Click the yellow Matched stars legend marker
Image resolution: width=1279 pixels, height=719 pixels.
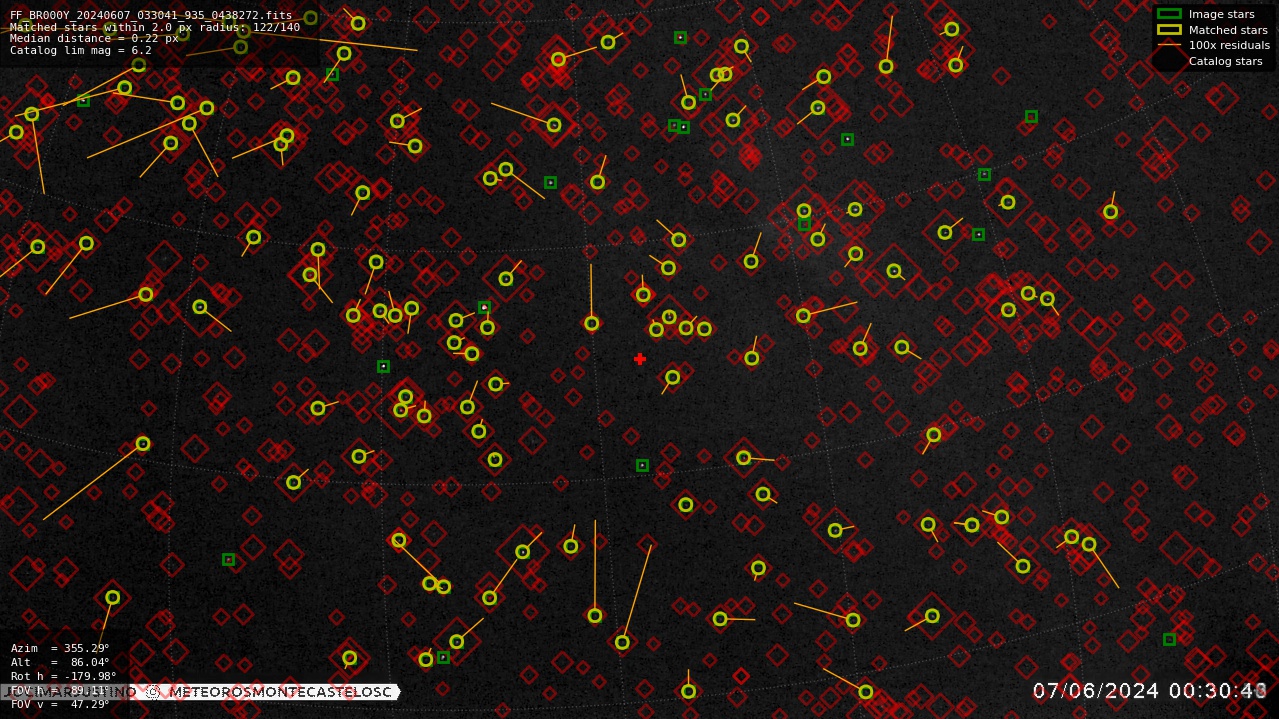(1169, 30)
